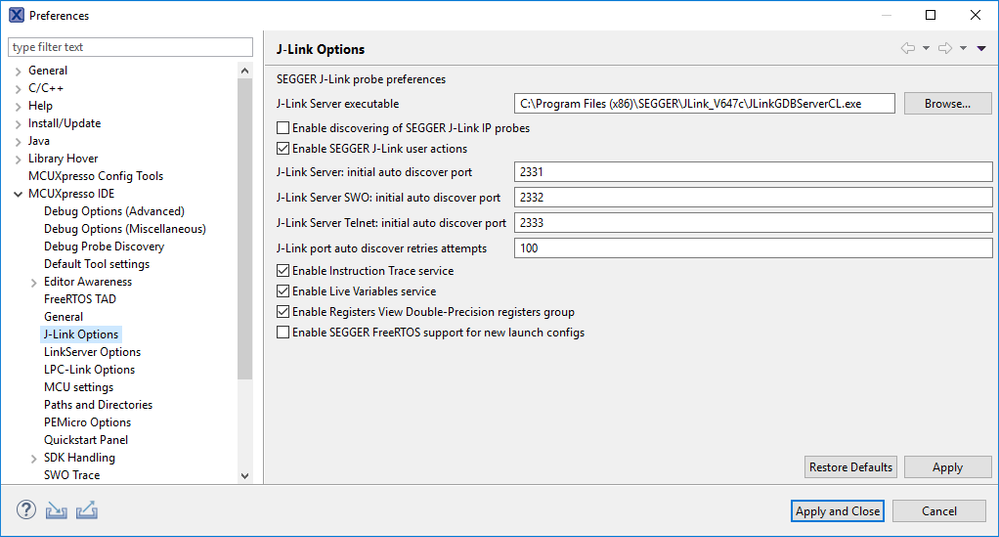Click Restore Defaults button
Screen dimensions: 999x537
(x=851, y=467)
